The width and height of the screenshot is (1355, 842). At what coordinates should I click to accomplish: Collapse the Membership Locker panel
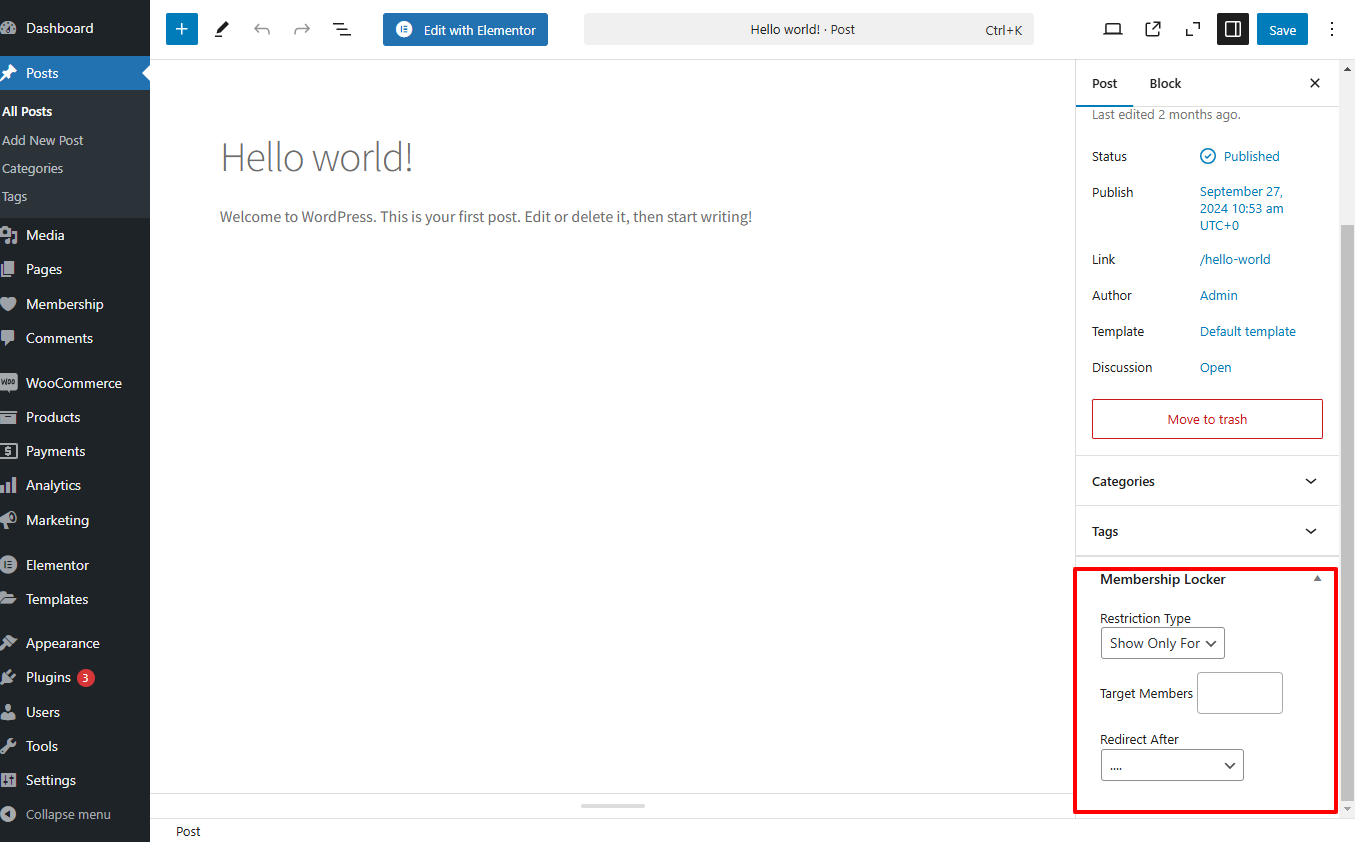(x=1317, y=579)
